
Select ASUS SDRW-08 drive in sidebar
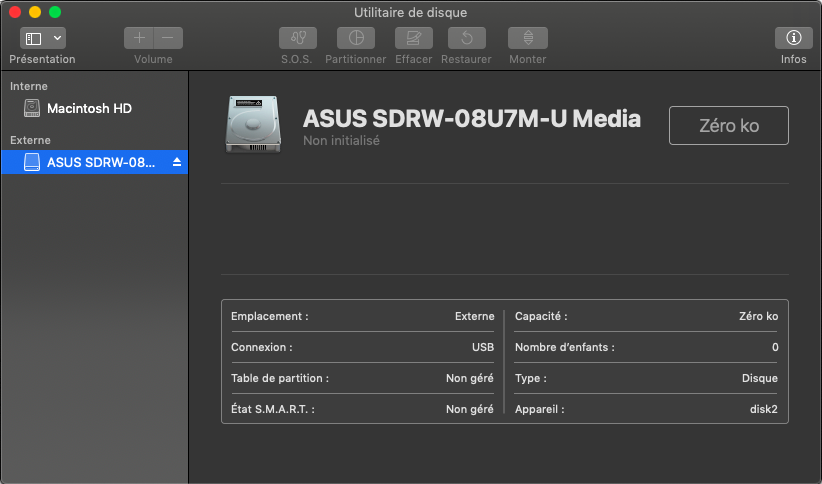[x=101, y=162]
